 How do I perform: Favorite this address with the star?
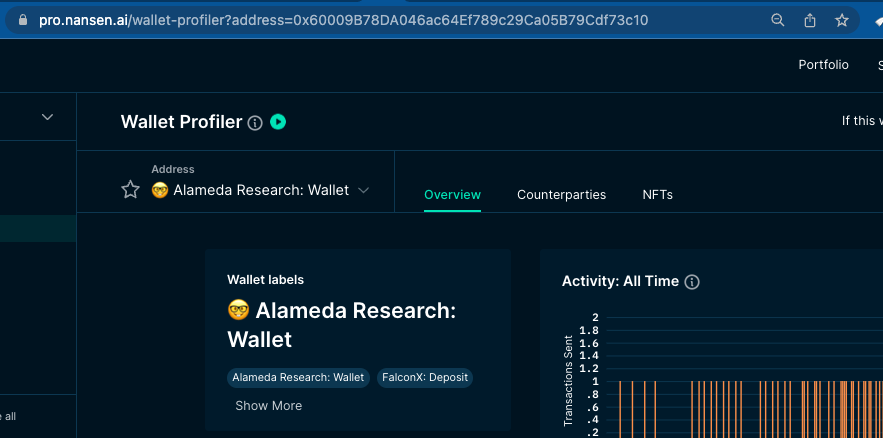pos(130,190)
